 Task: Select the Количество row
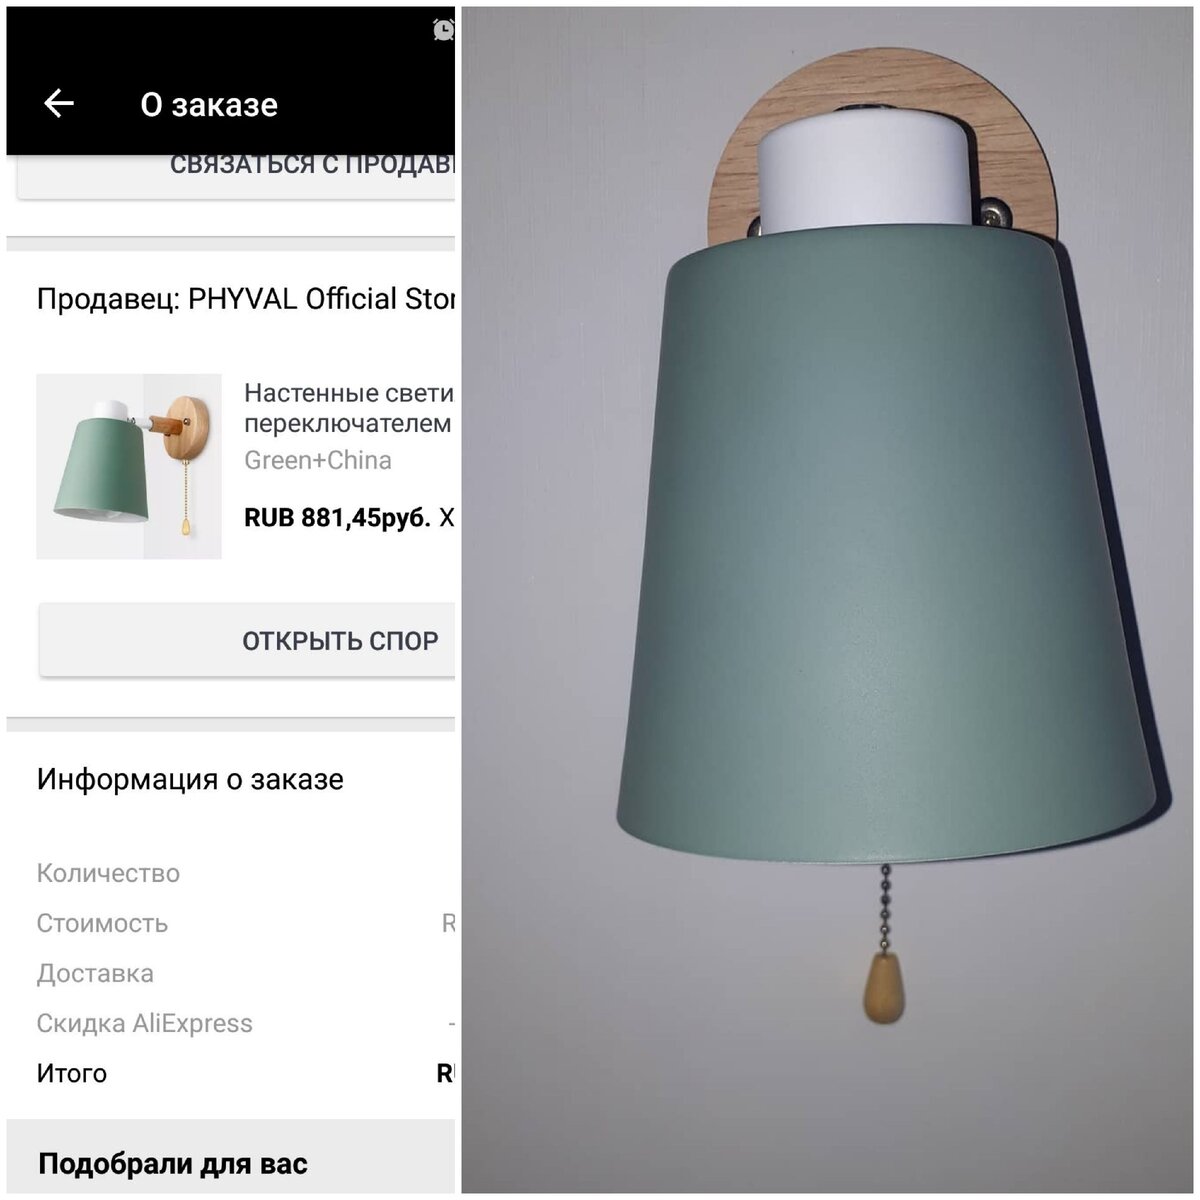246,873
